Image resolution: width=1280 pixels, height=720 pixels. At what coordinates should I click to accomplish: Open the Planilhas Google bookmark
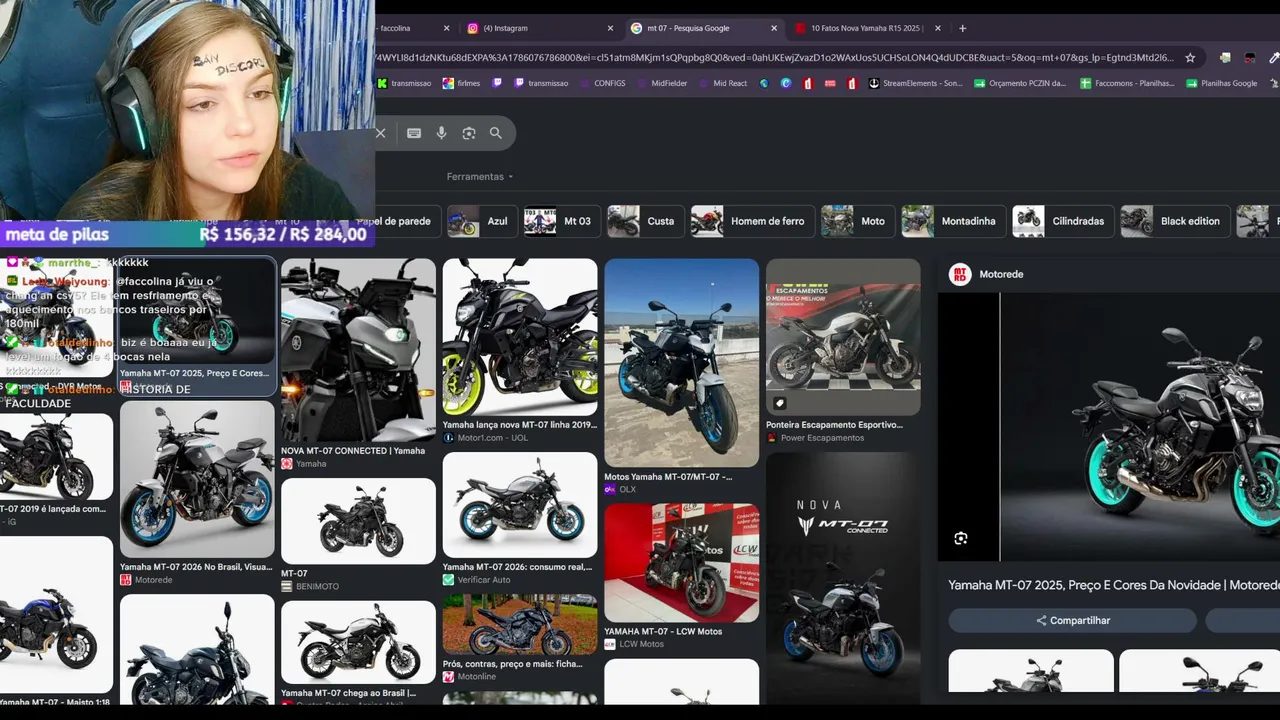tap(1221, 83)
